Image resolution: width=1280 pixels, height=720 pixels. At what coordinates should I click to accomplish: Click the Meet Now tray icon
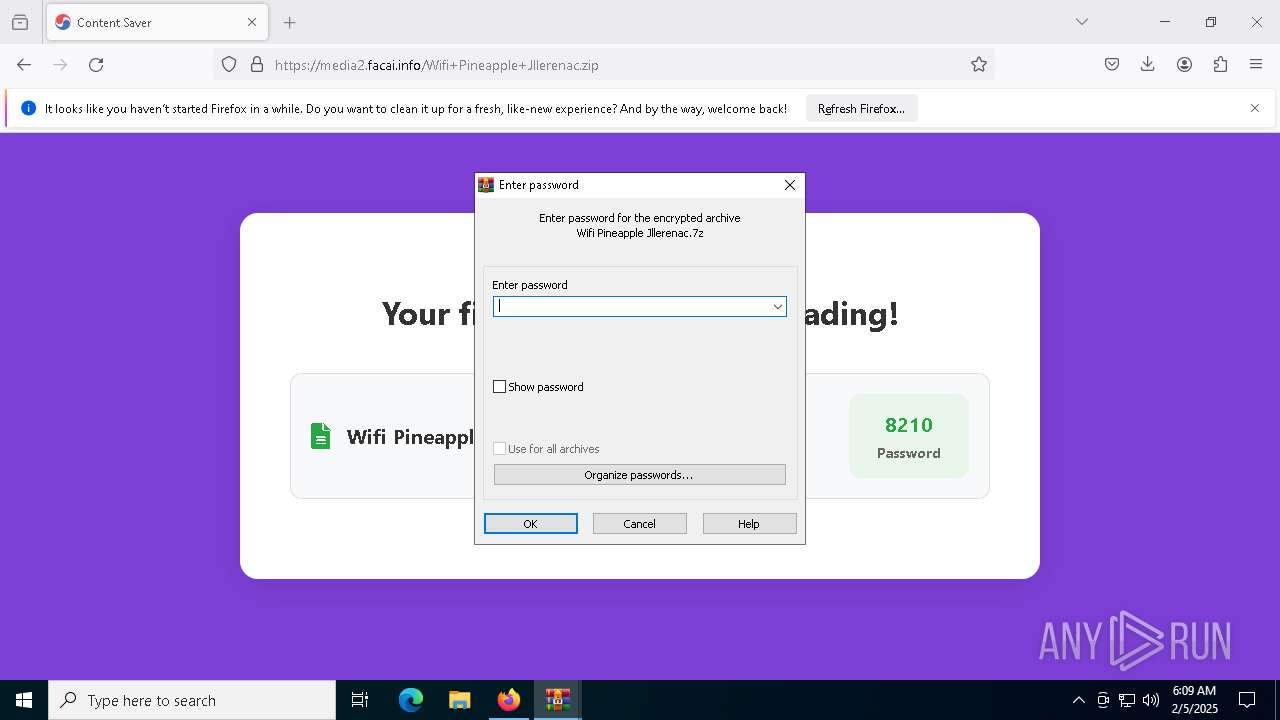[1103, 700]
